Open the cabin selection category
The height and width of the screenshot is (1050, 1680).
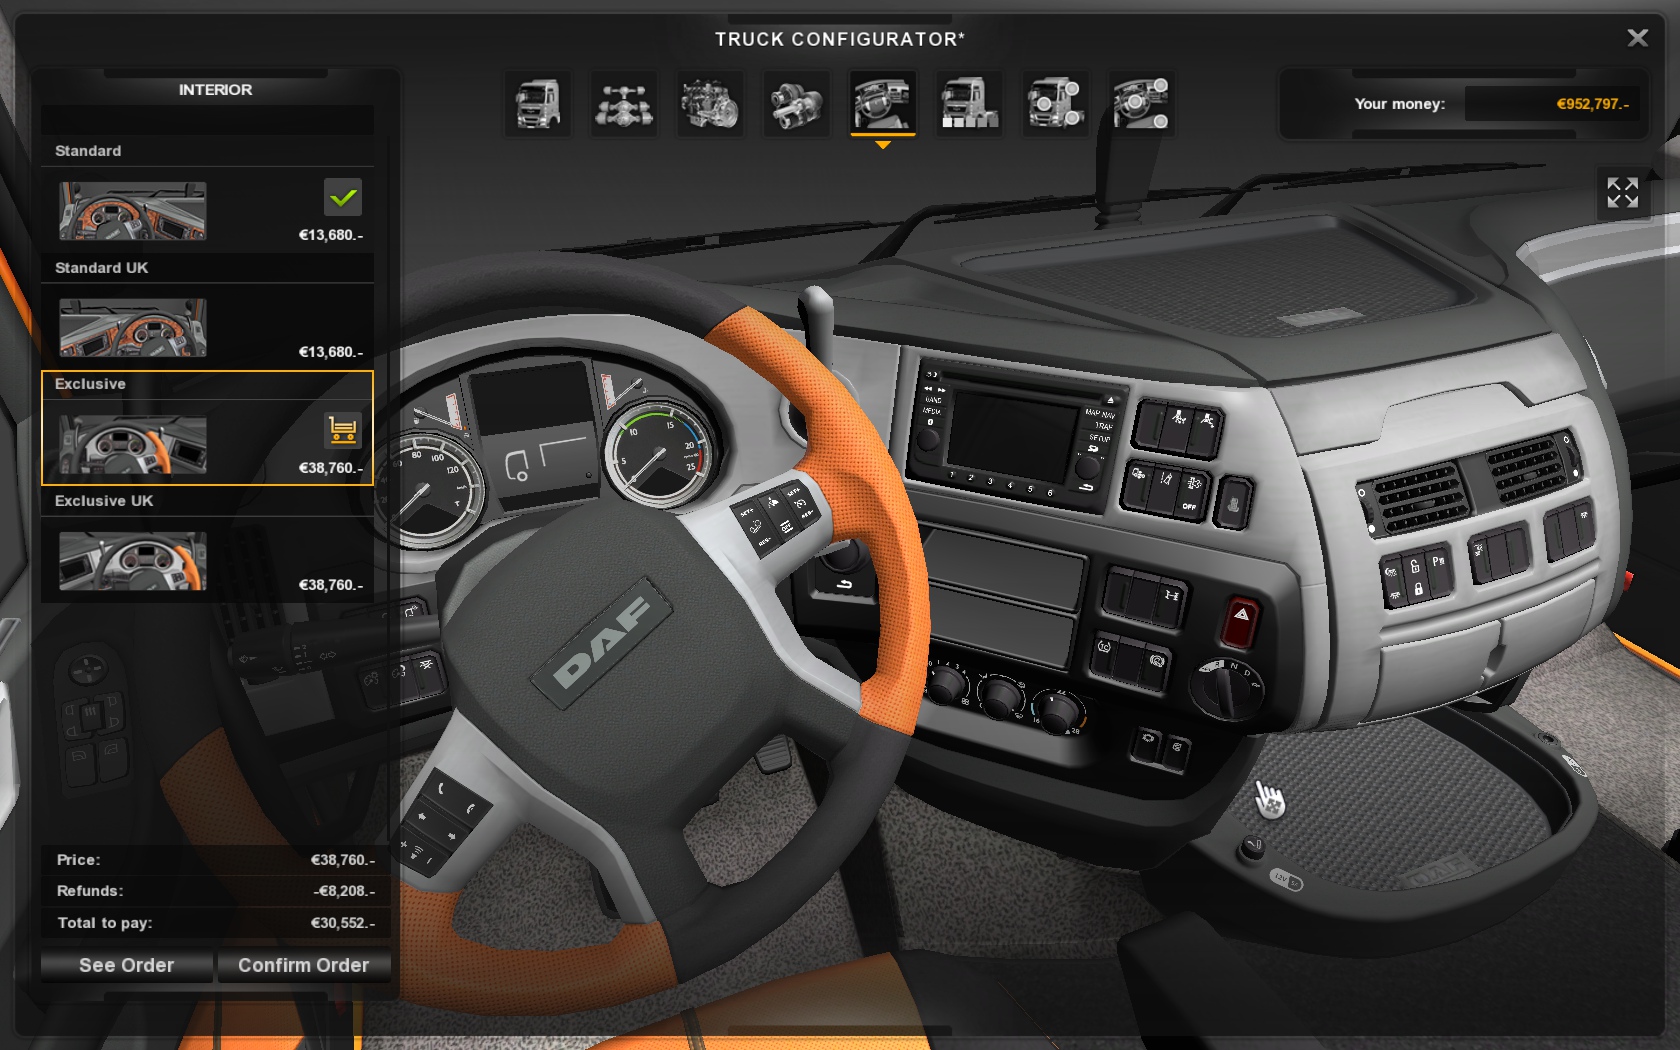[x=538, y=104]
